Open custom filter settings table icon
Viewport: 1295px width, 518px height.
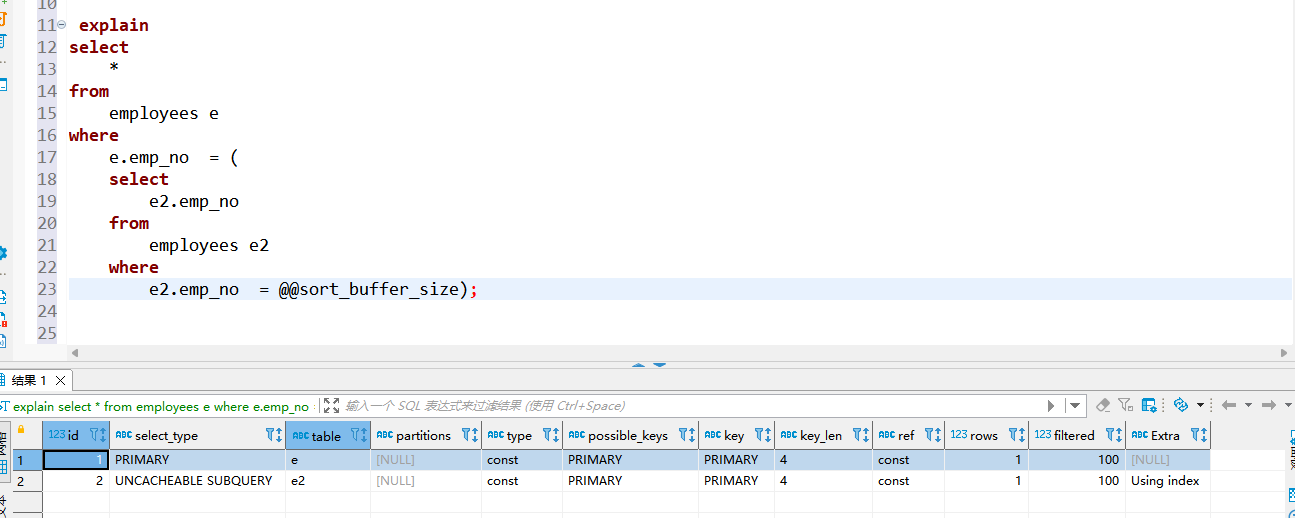(x=1149, y=405)
